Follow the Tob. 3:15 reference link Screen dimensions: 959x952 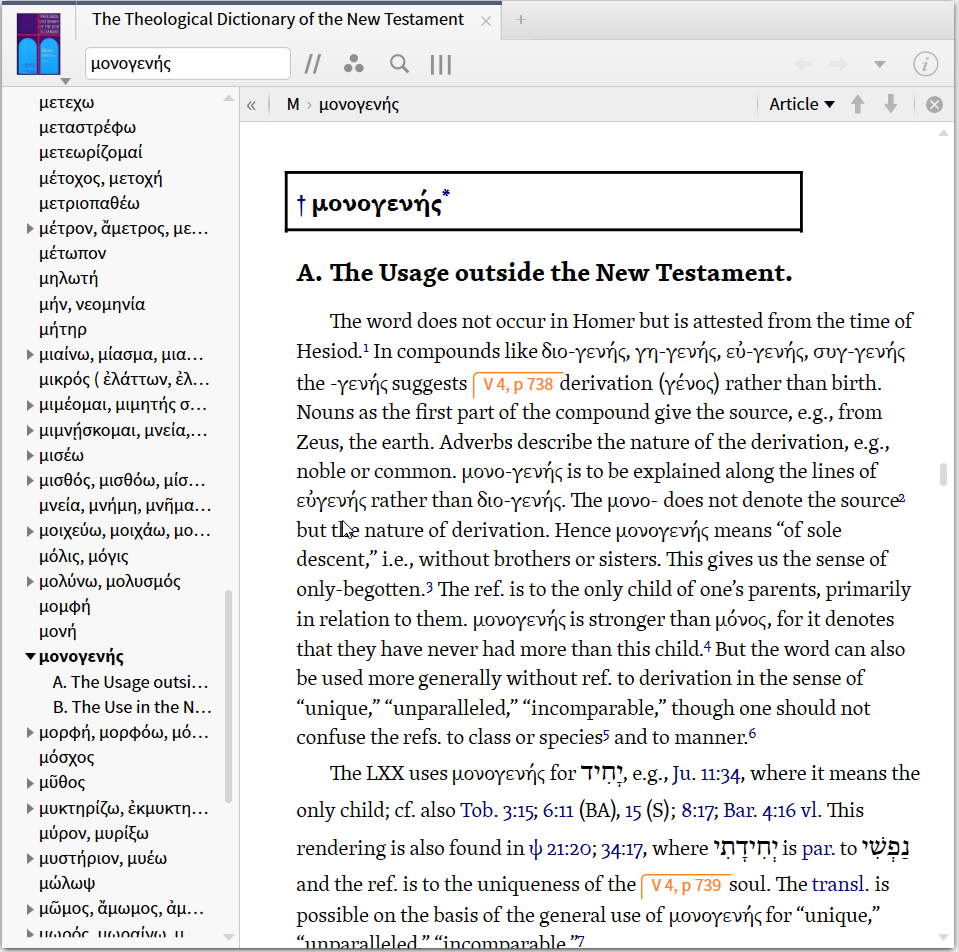pos(496,811)
